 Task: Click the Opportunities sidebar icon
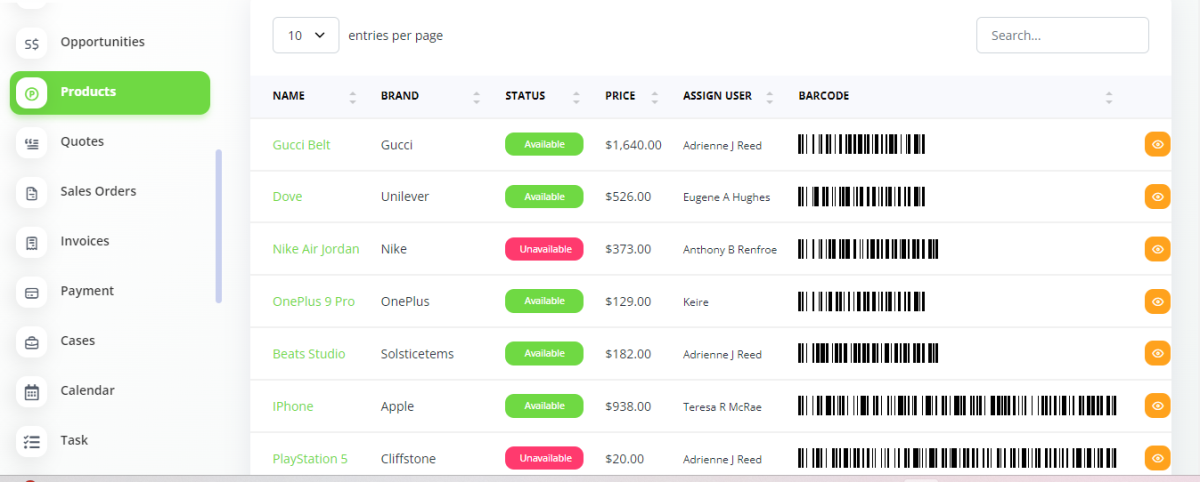click(x=32, y=43)
